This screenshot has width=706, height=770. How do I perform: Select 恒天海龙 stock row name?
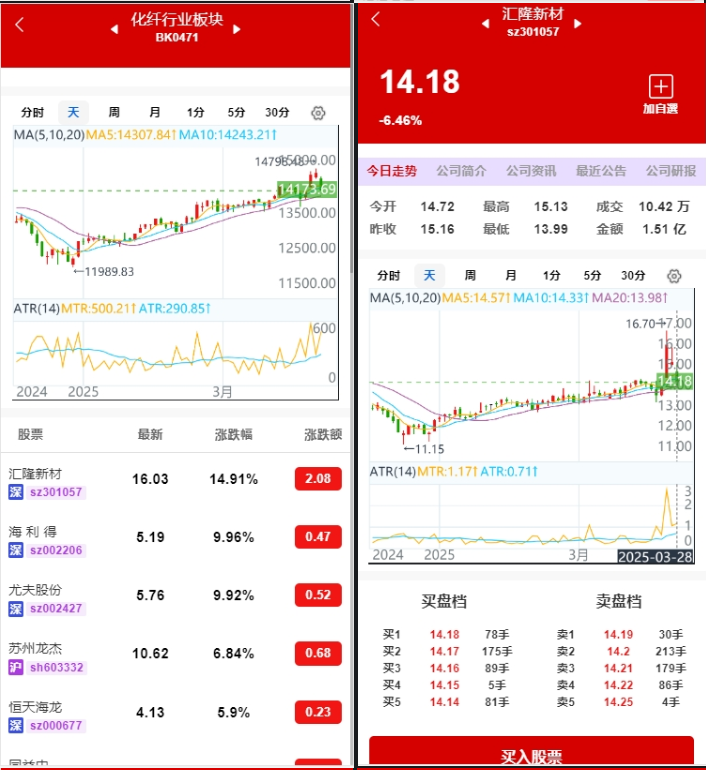click(35, 707)
